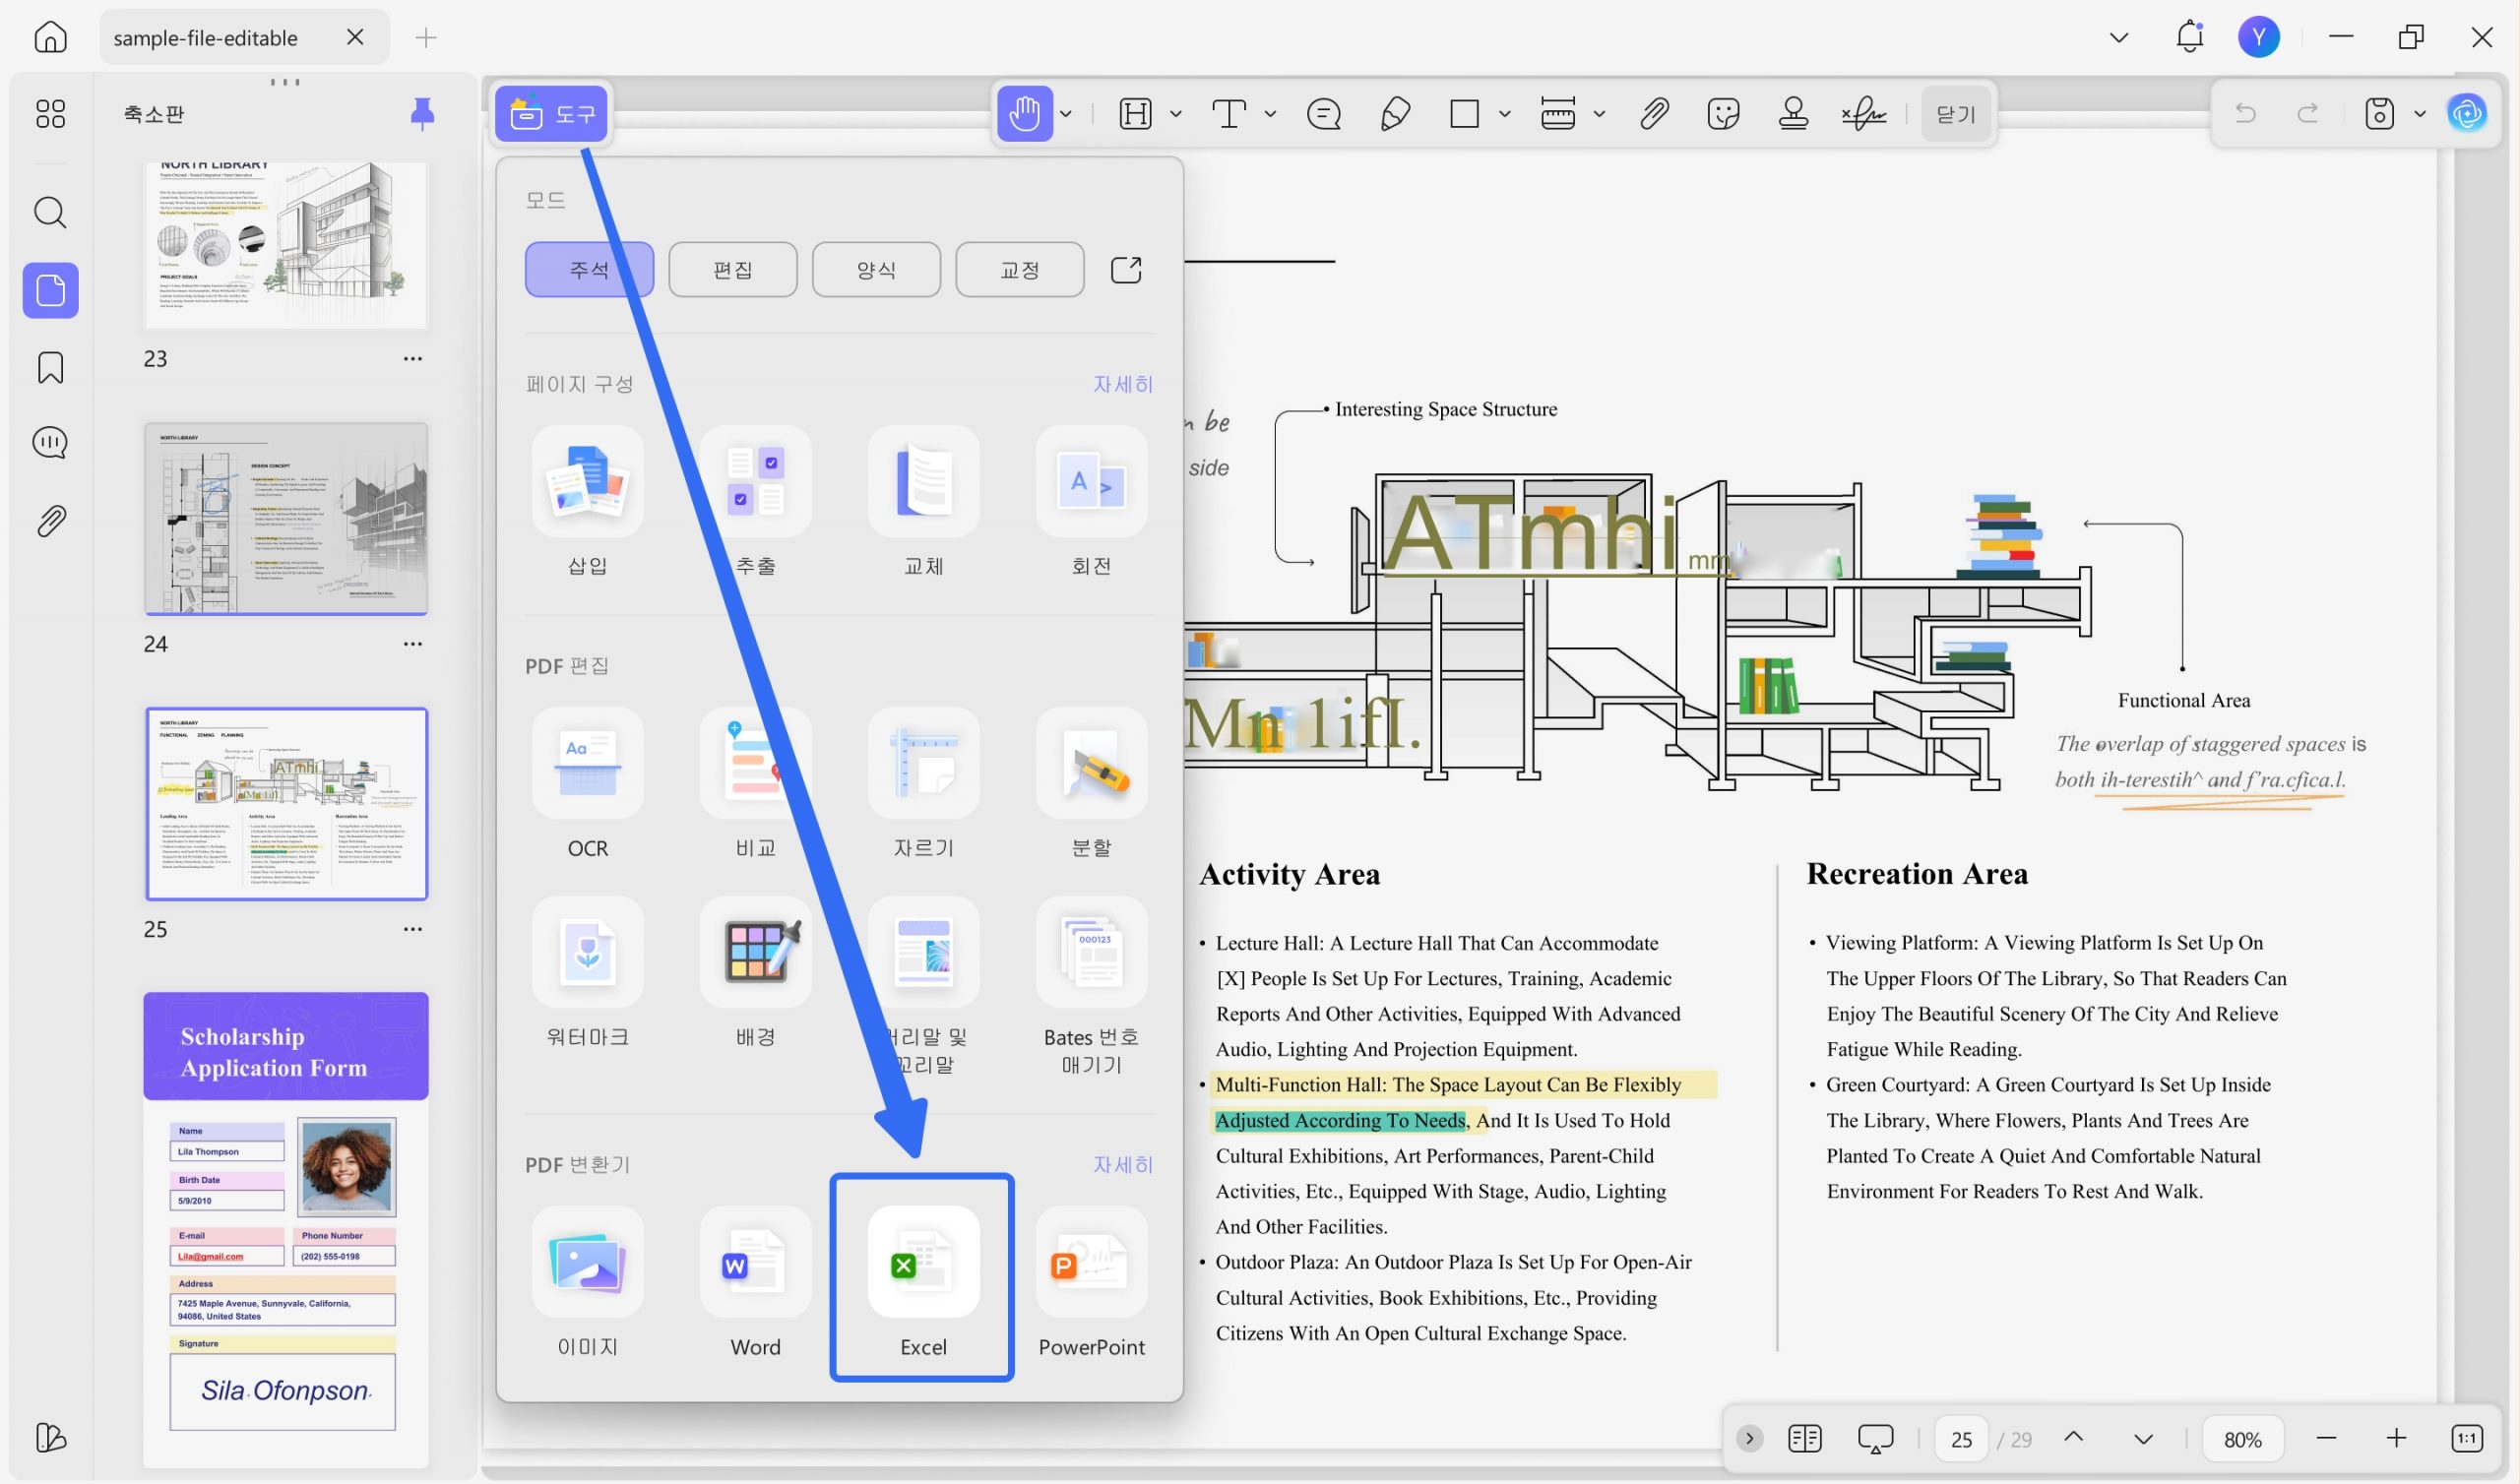Select the signature tool in the toolbar
This screenshot has height=1484, width=2520.
pyautogui.click(x=1863, y=114)
